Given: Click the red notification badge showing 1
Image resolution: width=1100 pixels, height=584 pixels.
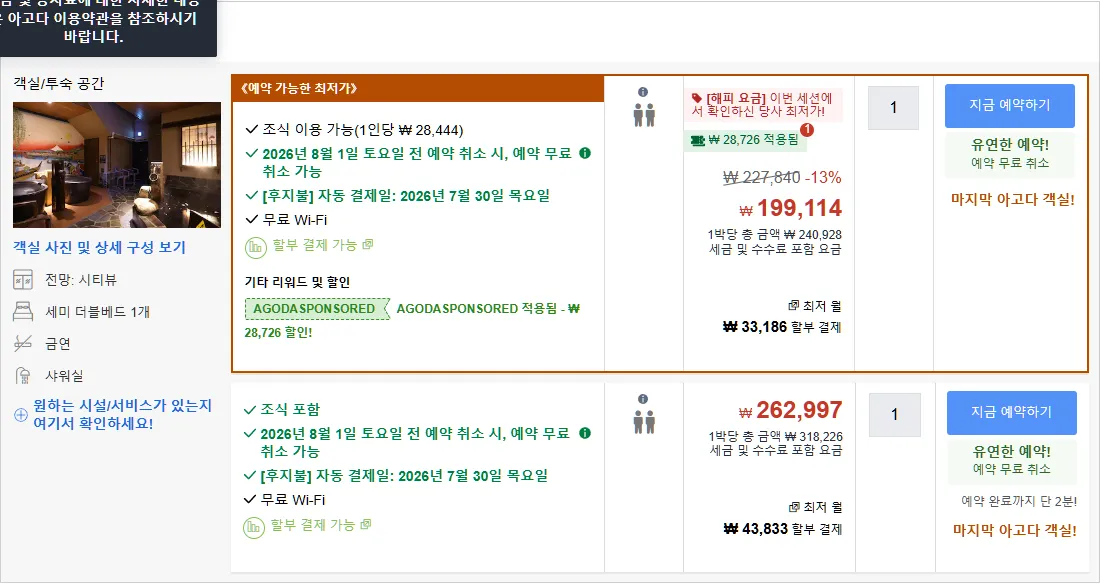Looking at the screenshot, I should (x=807, y=130).
